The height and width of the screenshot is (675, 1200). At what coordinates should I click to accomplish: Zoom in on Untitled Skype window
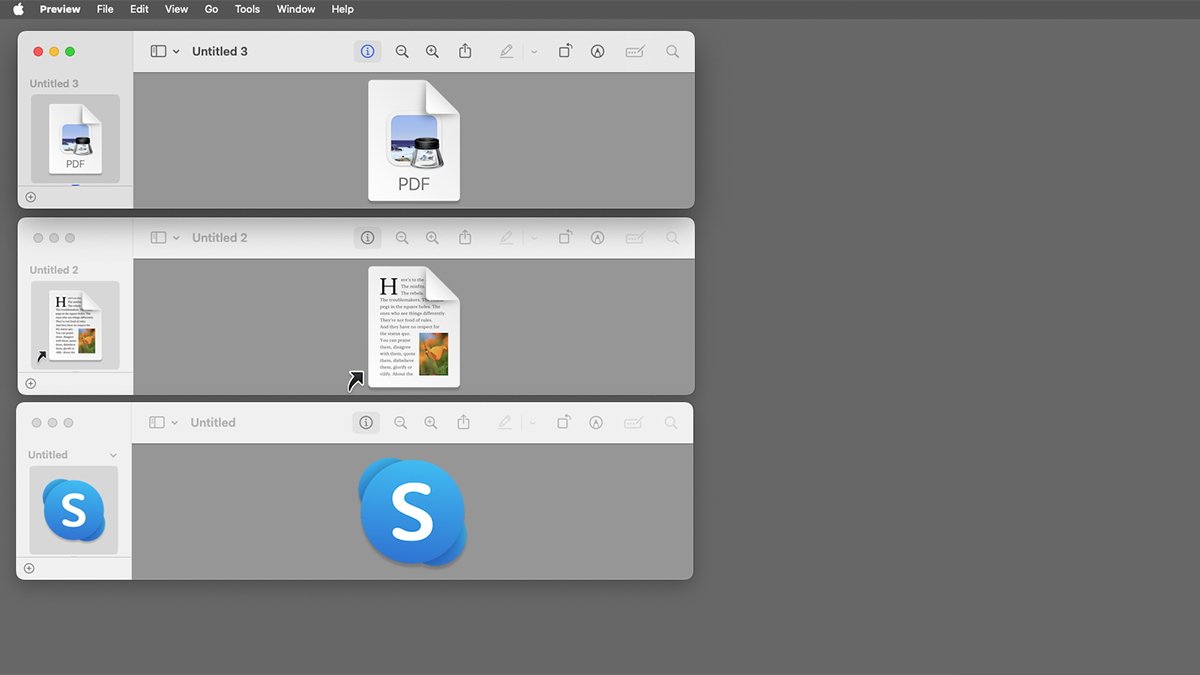click(431, 422)
